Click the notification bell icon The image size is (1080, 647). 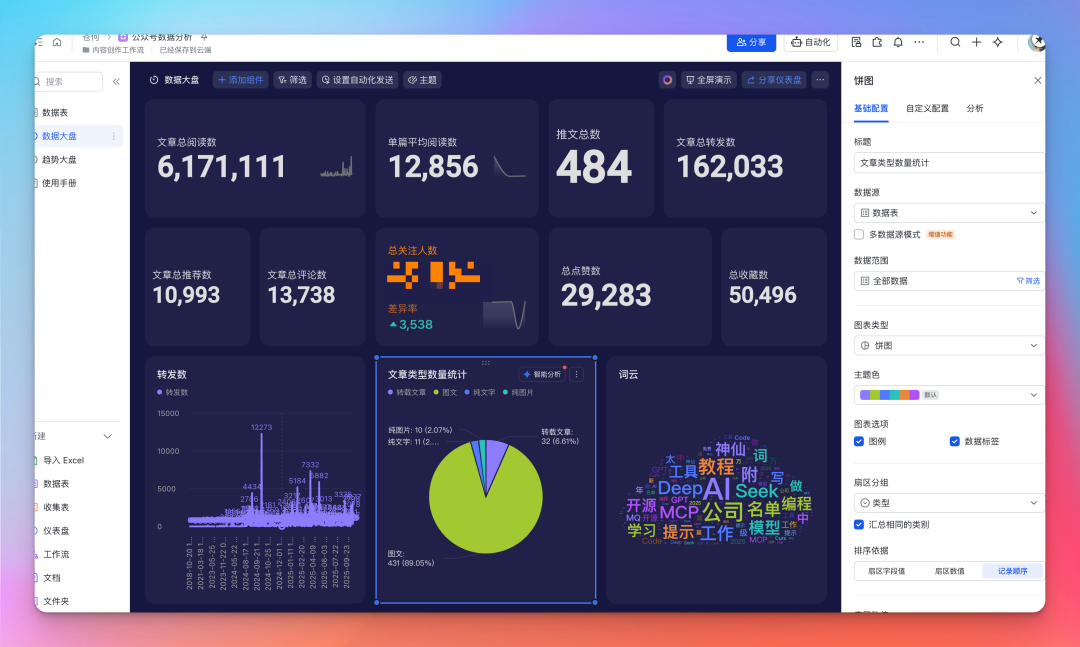tap(898, 43)
